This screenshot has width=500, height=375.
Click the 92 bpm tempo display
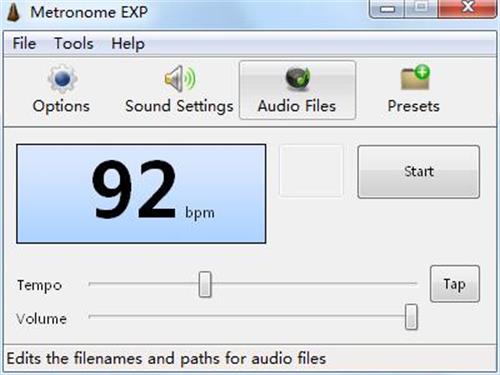point(141,194)
